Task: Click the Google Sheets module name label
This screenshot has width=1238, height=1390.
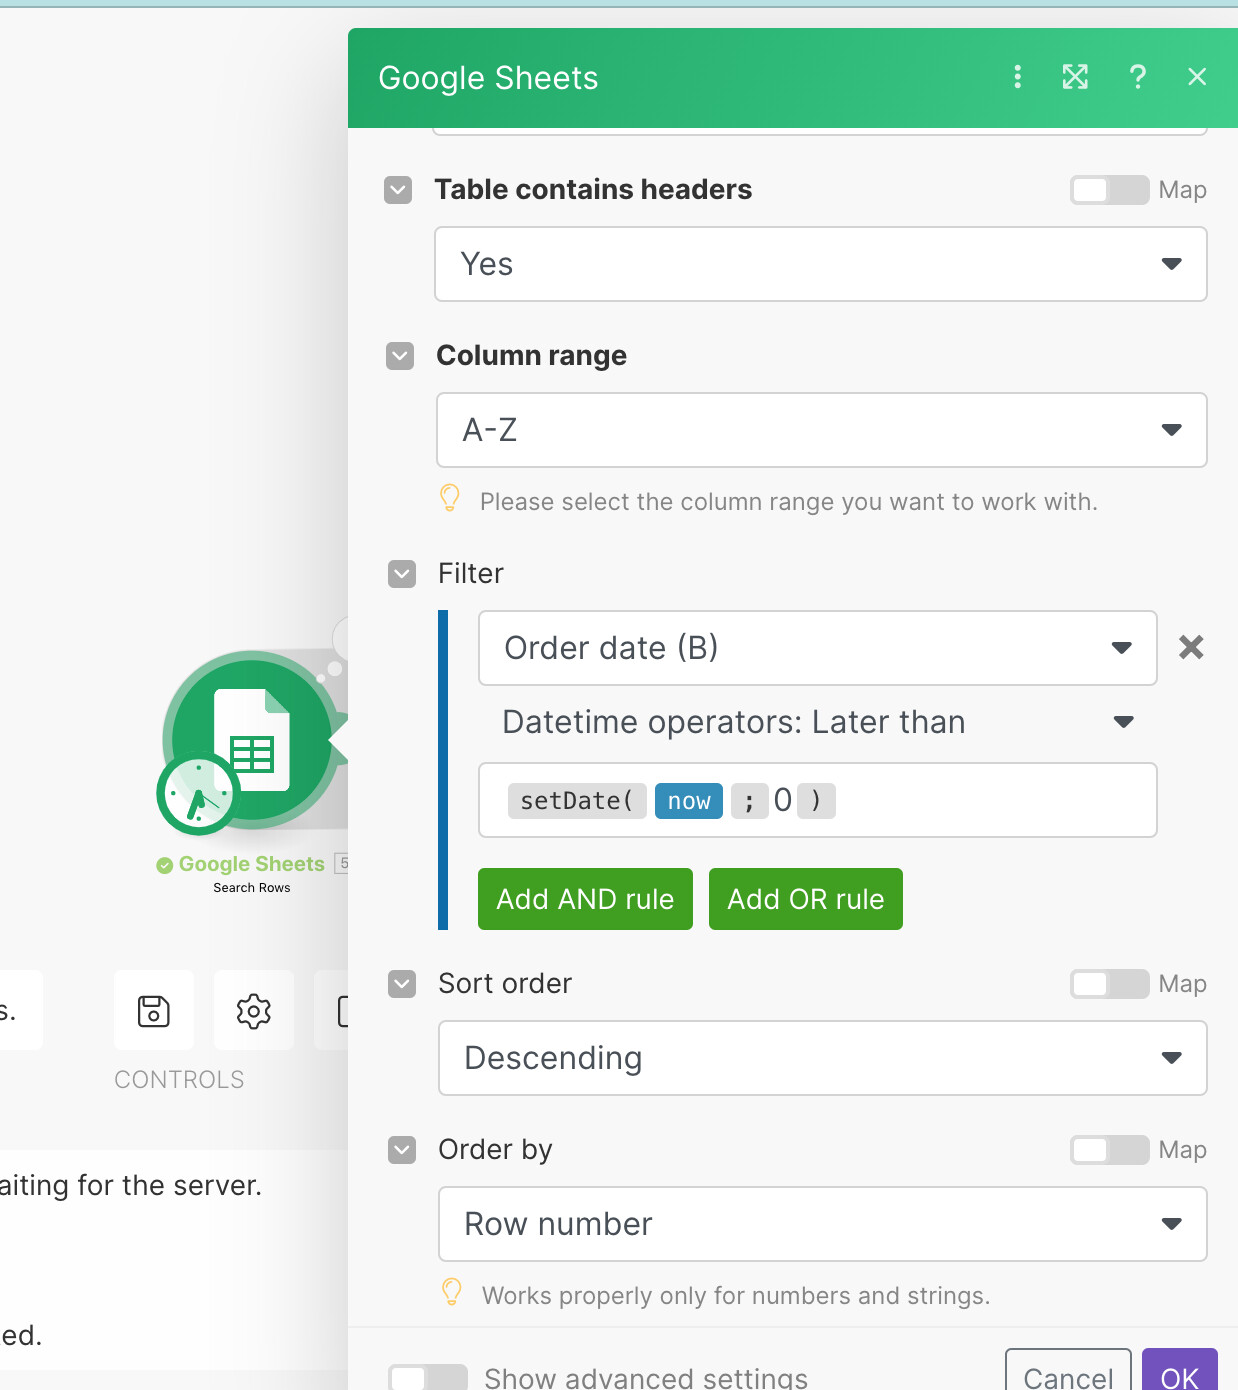Action: 251,864
